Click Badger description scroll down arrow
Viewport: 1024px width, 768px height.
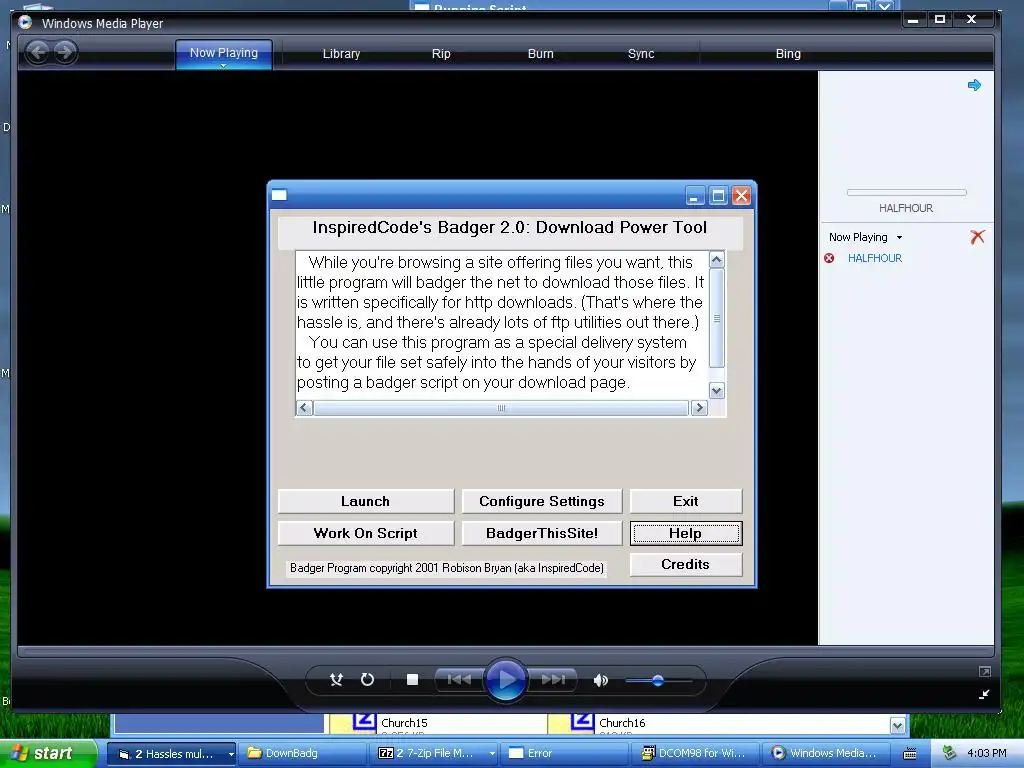coord(716,391)
